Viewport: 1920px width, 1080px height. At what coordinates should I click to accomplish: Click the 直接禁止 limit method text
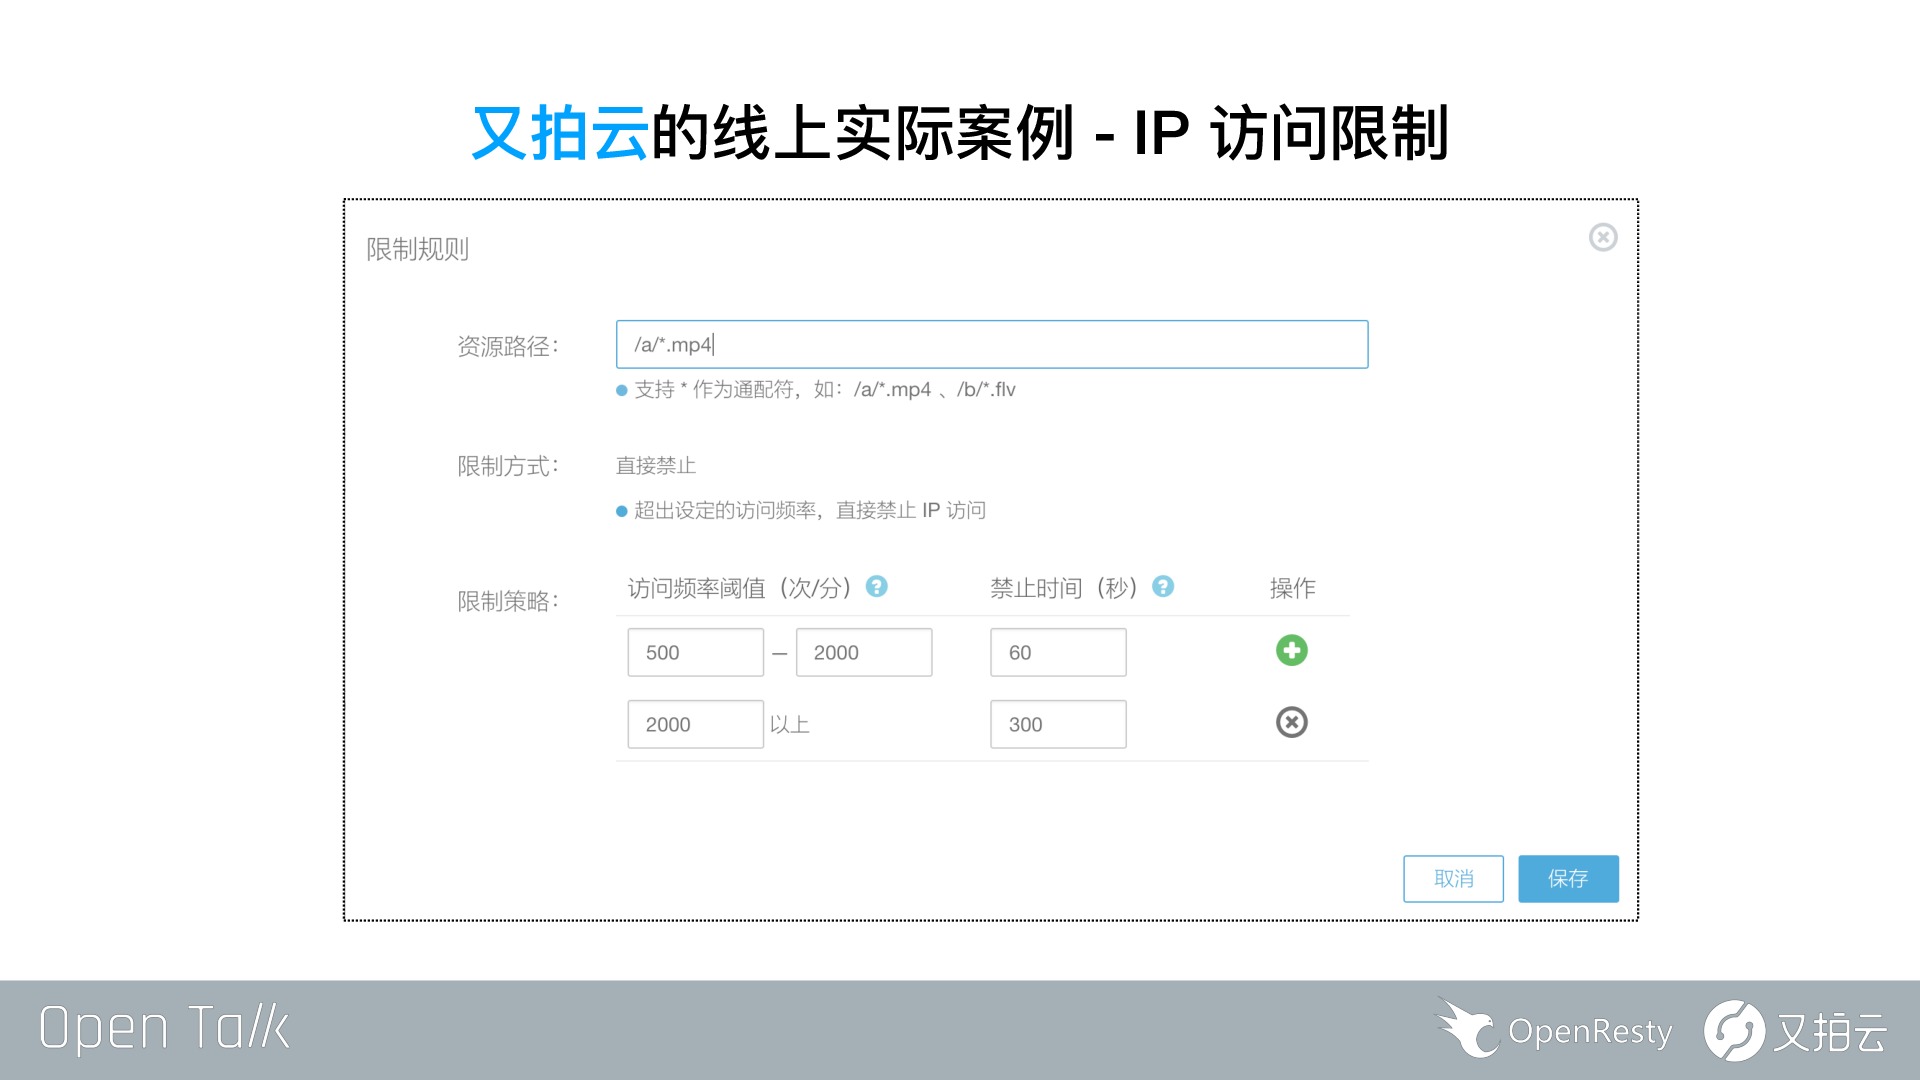click(656, 466)
